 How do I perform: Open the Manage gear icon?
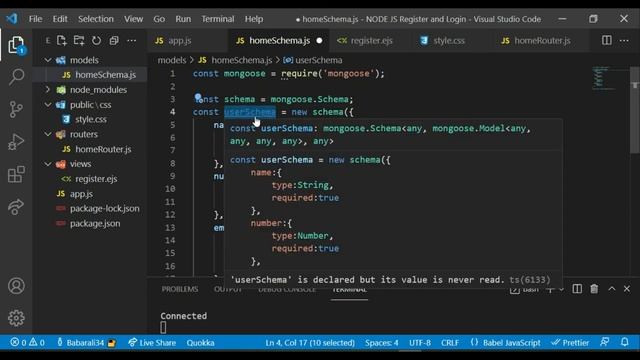16,318
